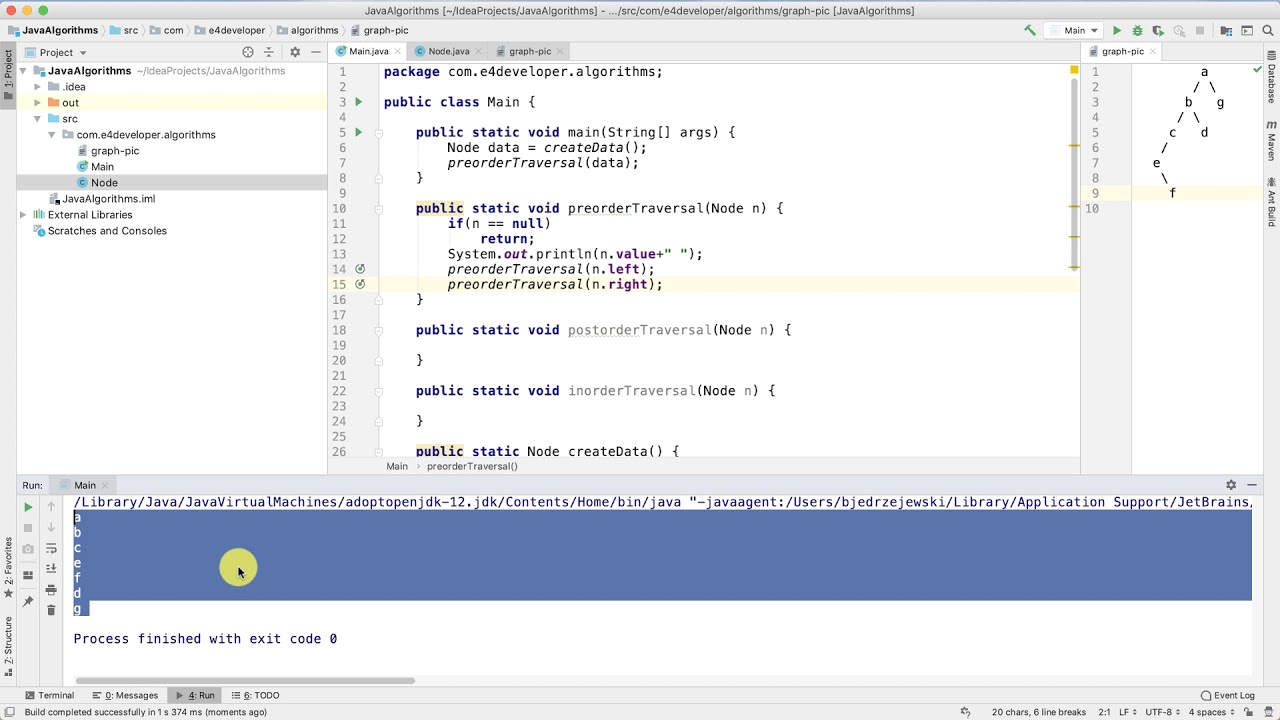Hide the Project tool window

(316, 52)
